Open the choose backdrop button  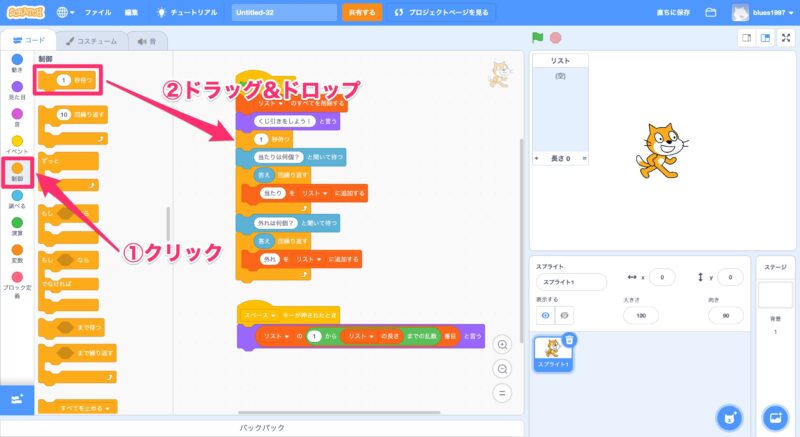[775, 416]
